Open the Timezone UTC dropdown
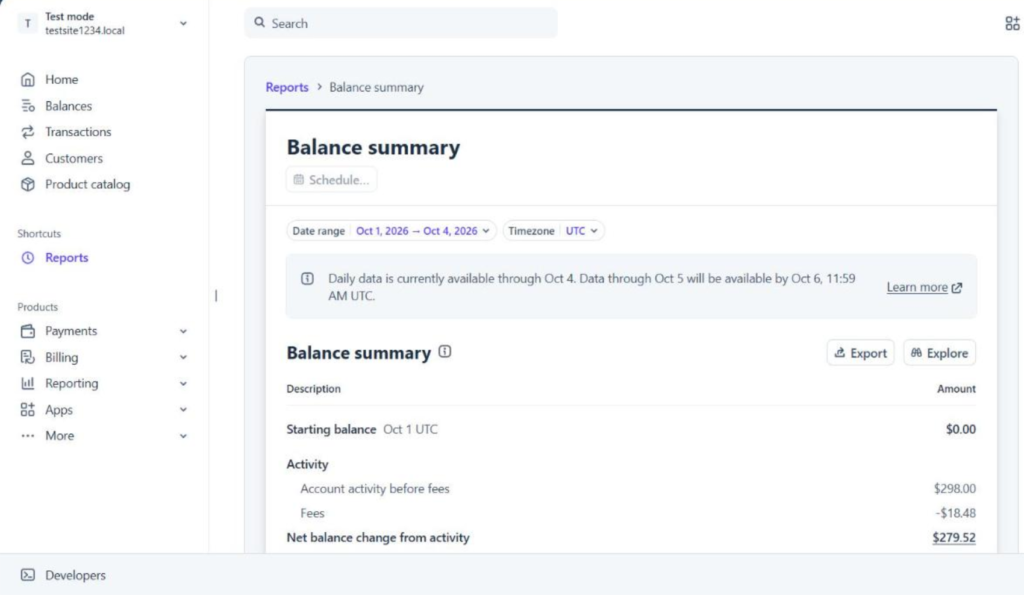1024x595 pixels. [x=553, y=231]
